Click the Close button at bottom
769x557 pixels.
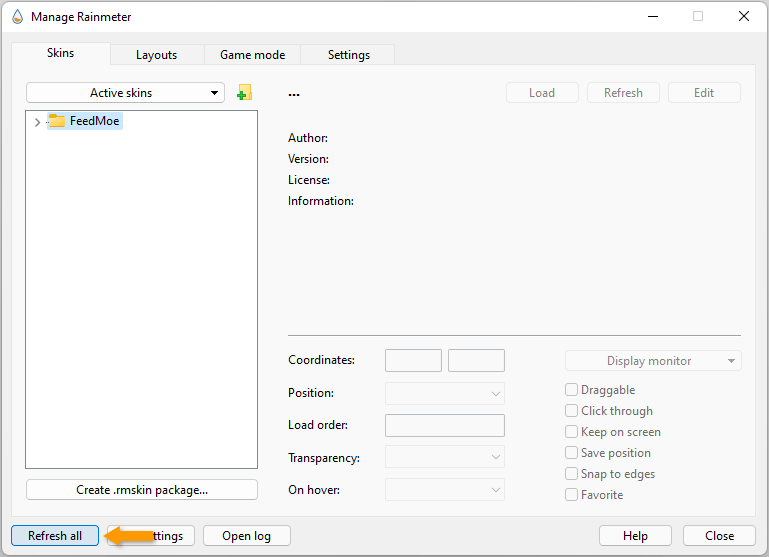pos(719,535)
